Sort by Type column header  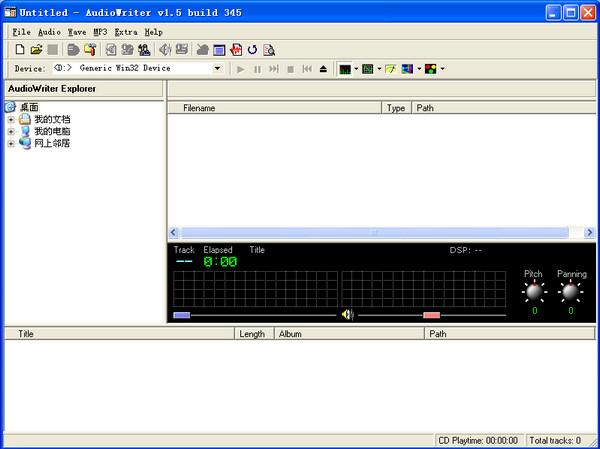(x=396, y=108)
